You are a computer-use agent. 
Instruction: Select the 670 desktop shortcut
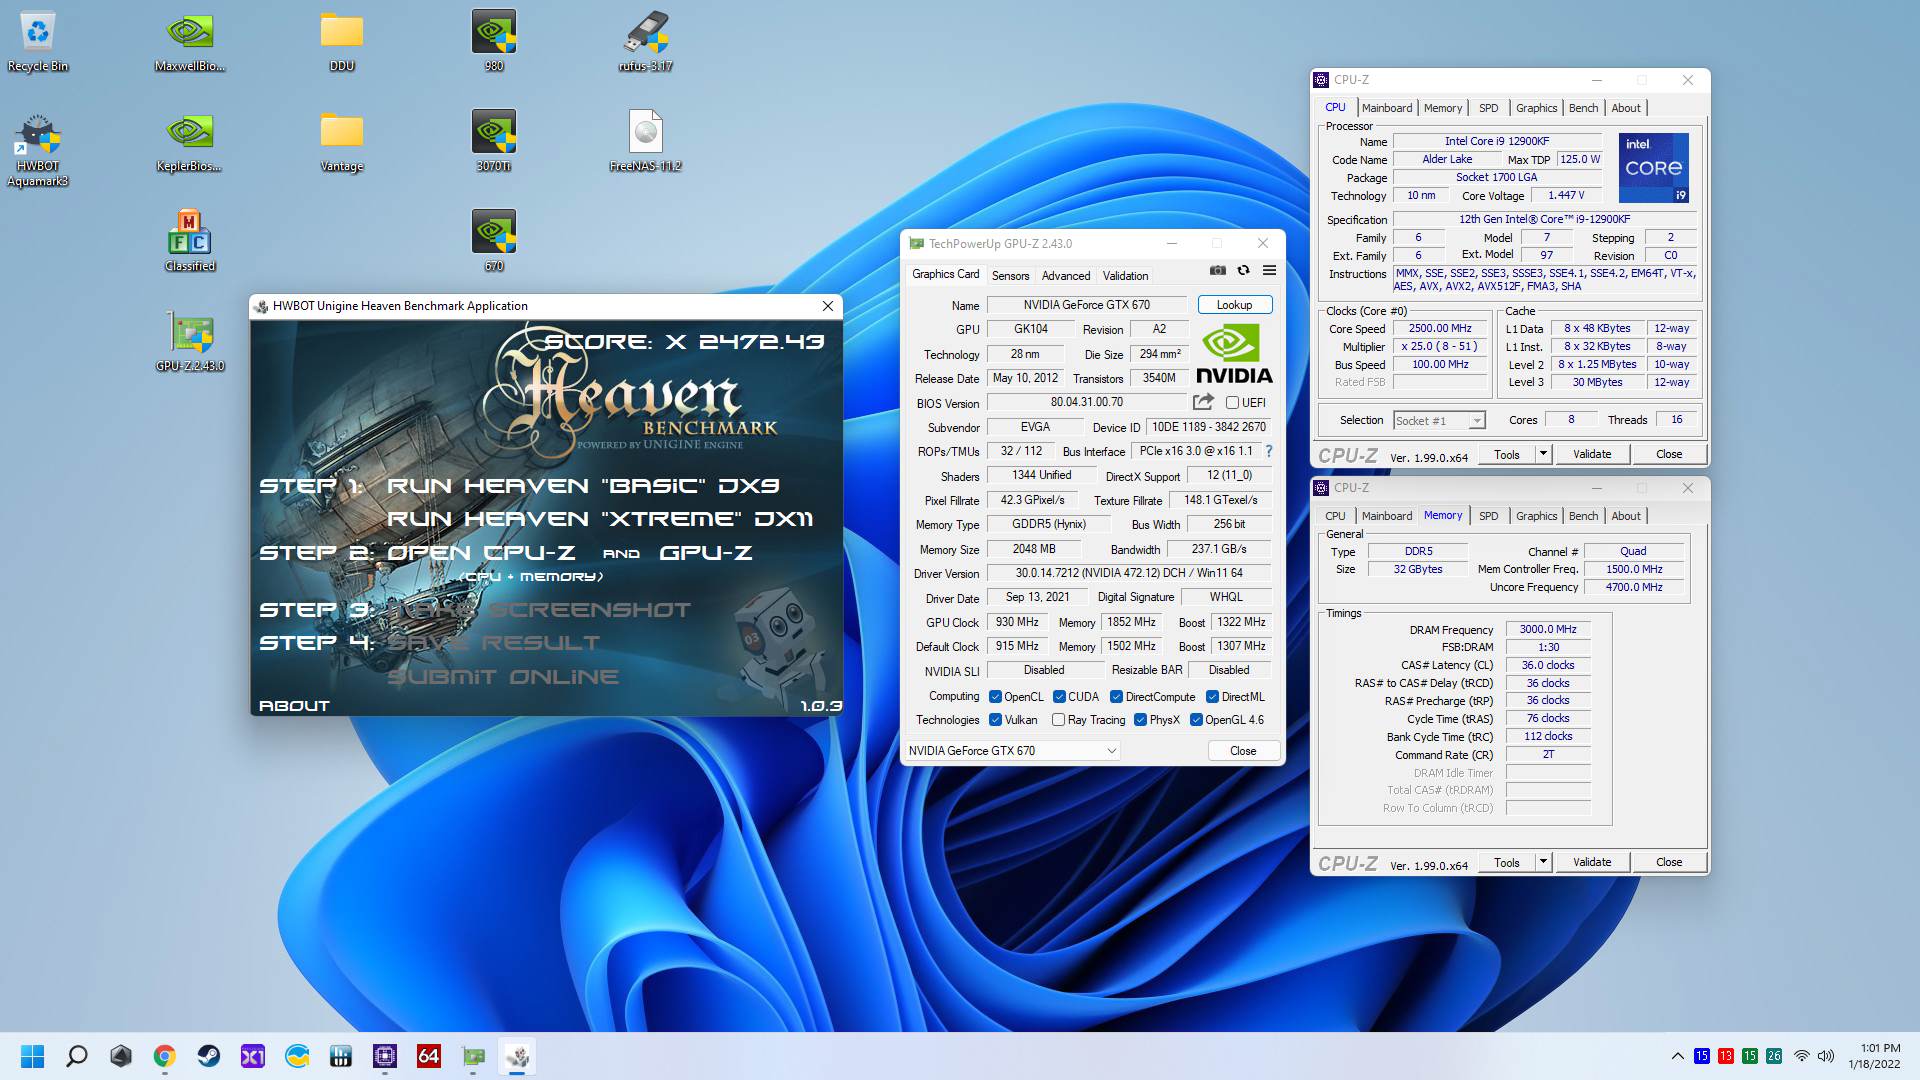pyautogui.click(x=494, y=242)
